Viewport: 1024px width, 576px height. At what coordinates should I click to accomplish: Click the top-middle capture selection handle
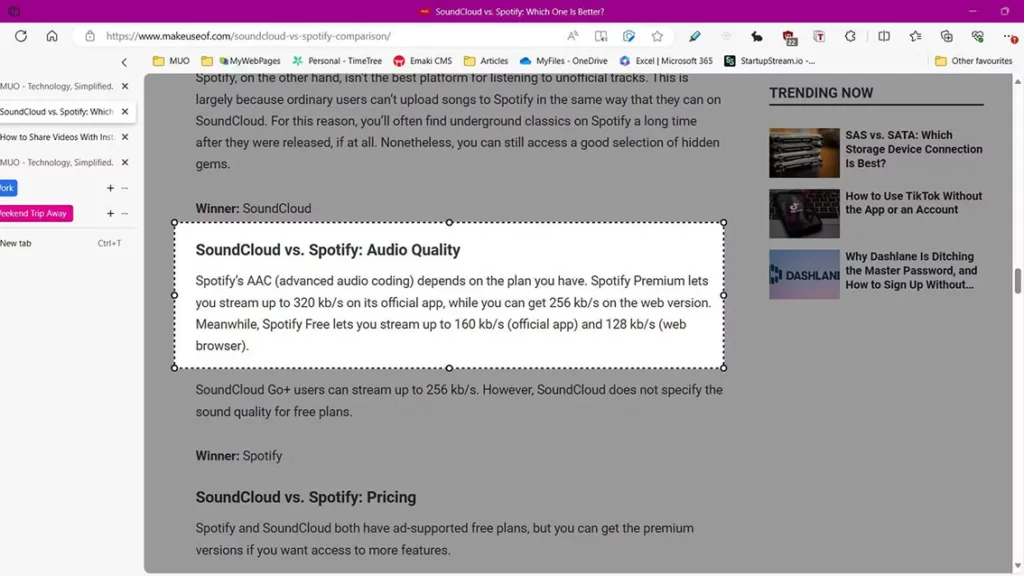449,223
